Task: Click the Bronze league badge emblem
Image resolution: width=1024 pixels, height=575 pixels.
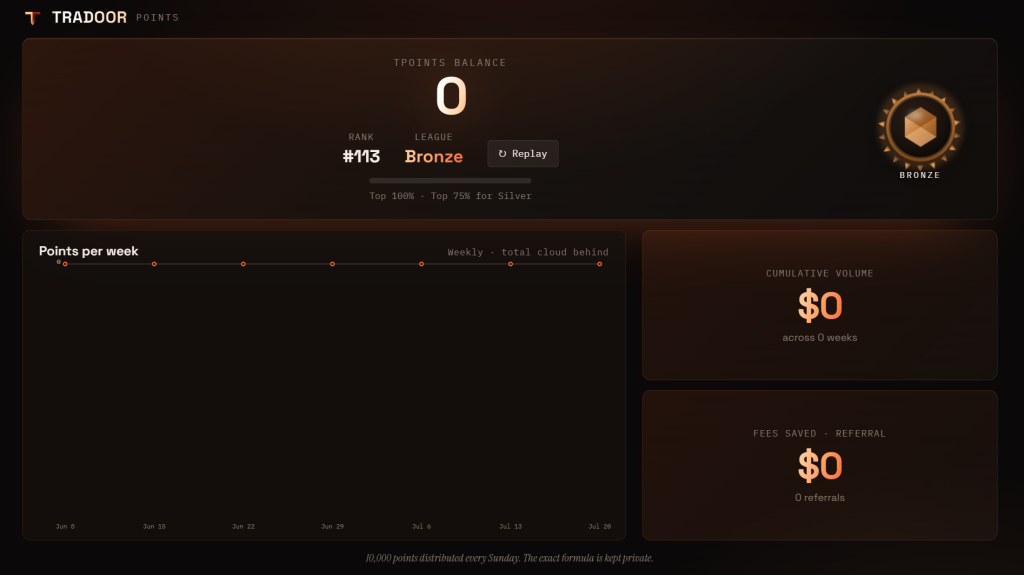Action: pos(920,127)
